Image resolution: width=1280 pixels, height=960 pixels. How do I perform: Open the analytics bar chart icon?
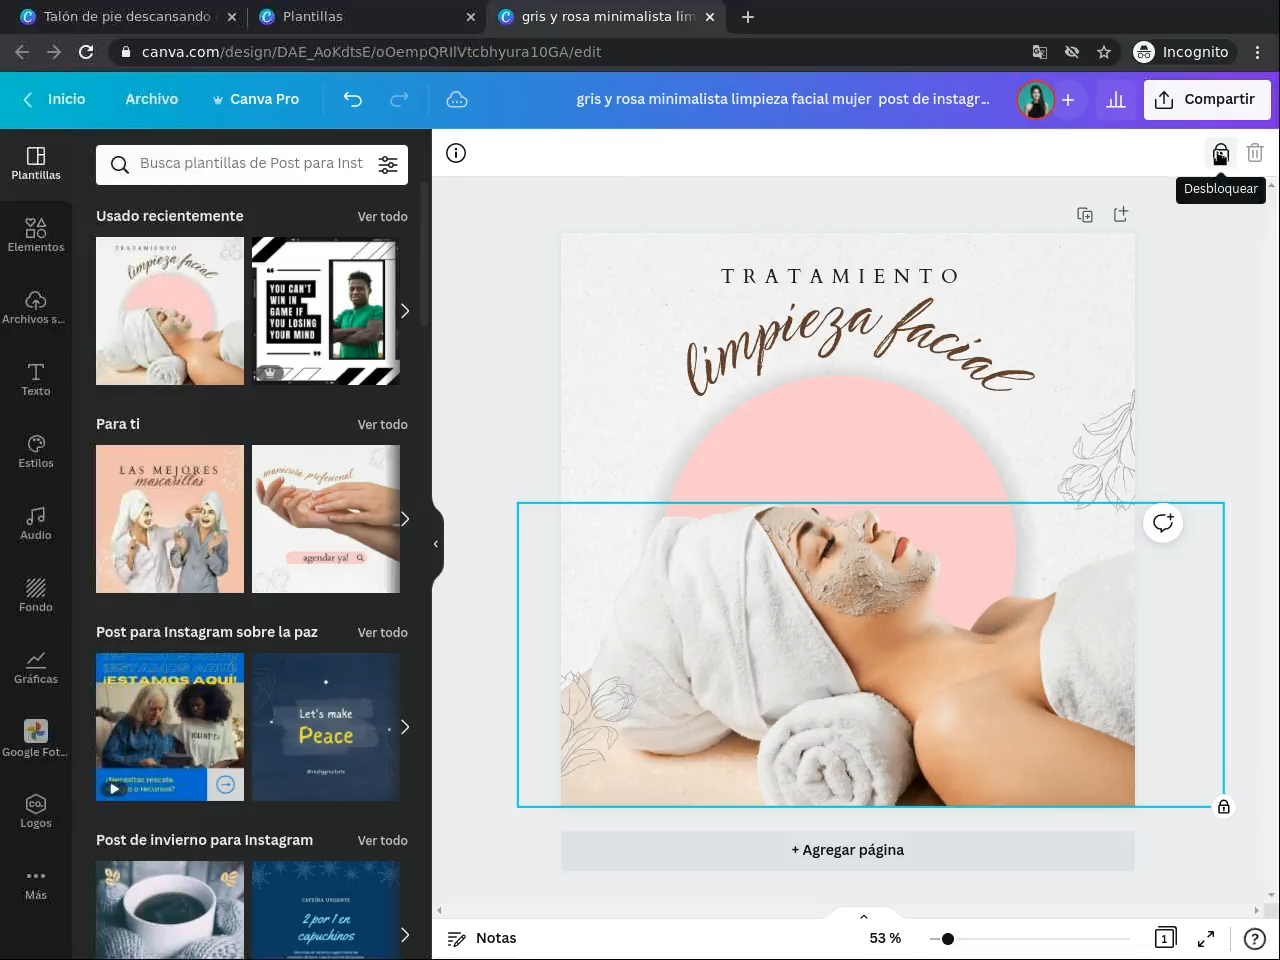[1116, 100]
